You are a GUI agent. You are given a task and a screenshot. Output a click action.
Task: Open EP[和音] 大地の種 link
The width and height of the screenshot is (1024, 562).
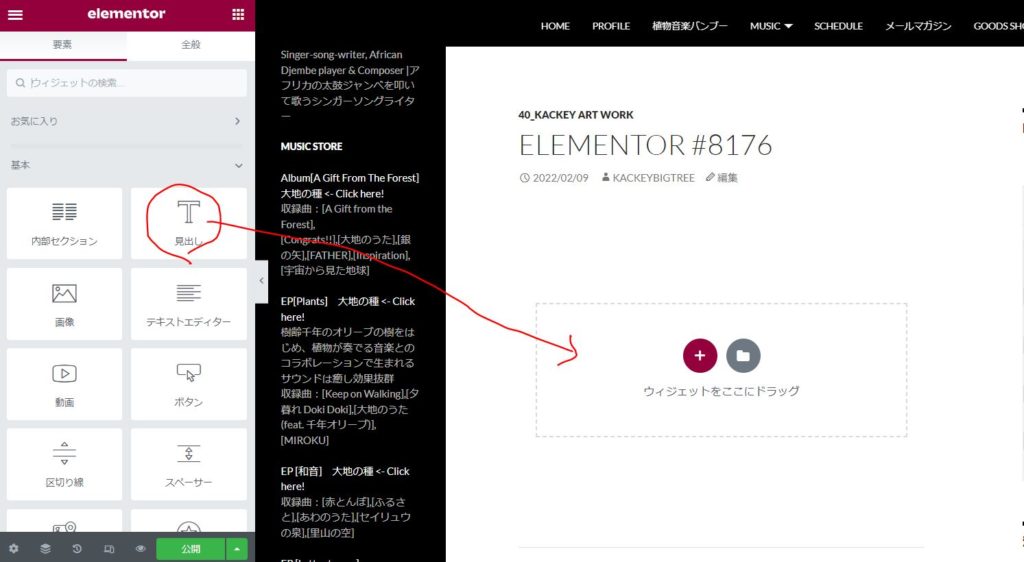345,478
